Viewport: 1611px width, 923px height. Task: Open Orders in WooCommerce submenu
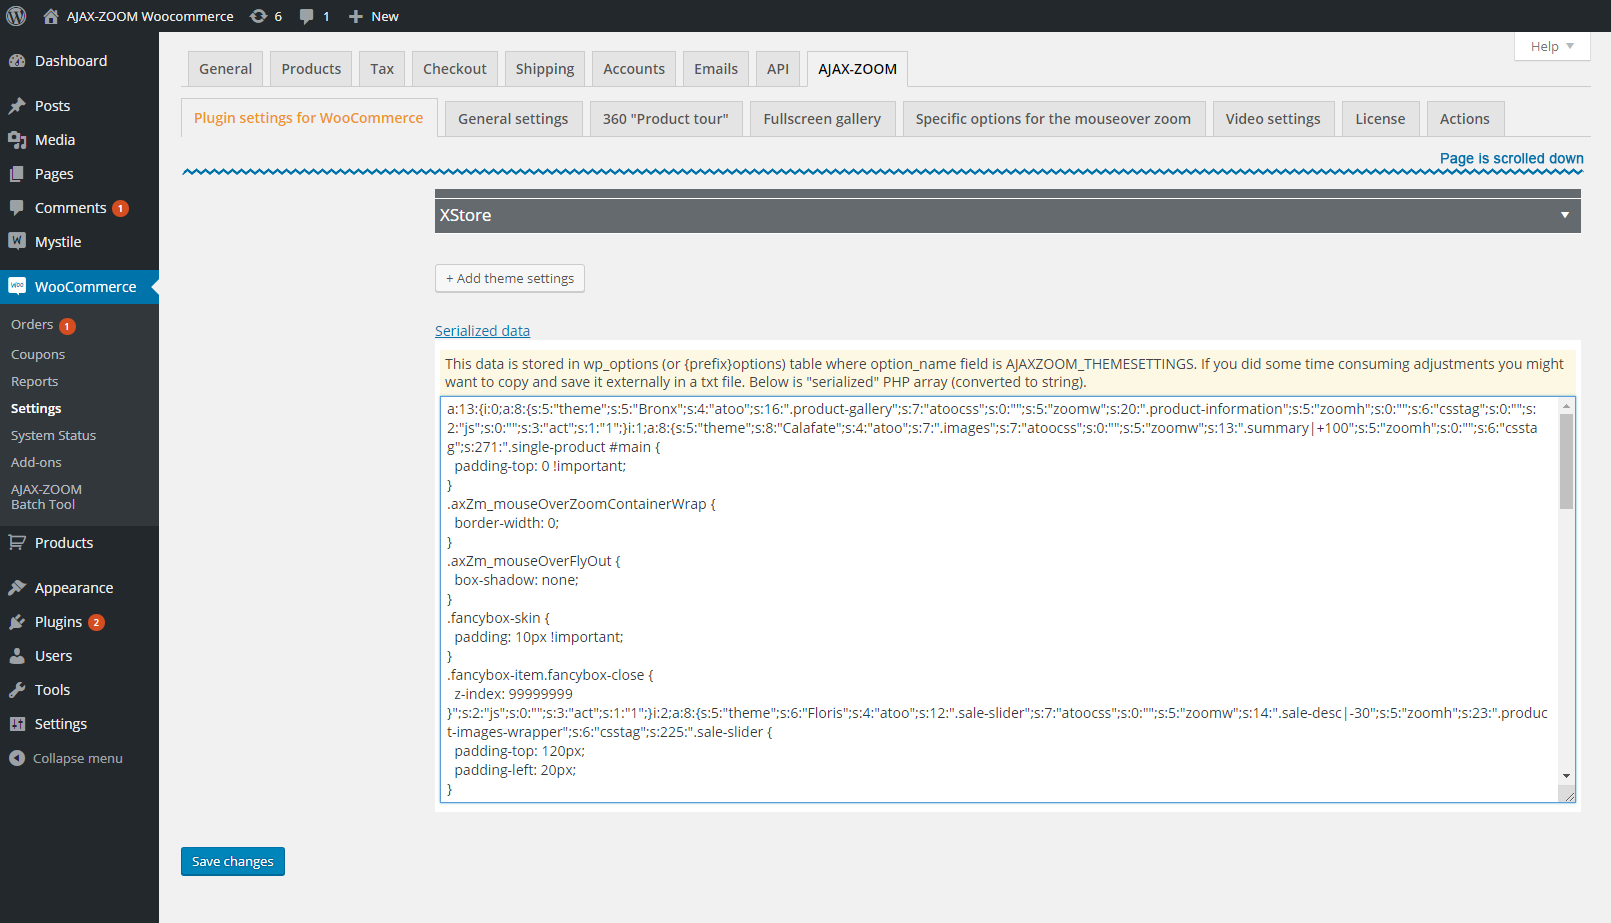pyautogui.click(x=32, y=325)
